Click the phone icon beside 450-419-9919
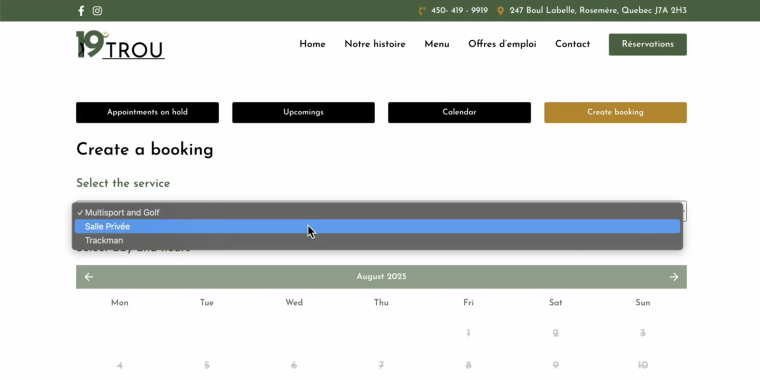760x380 pixels. 422,11
